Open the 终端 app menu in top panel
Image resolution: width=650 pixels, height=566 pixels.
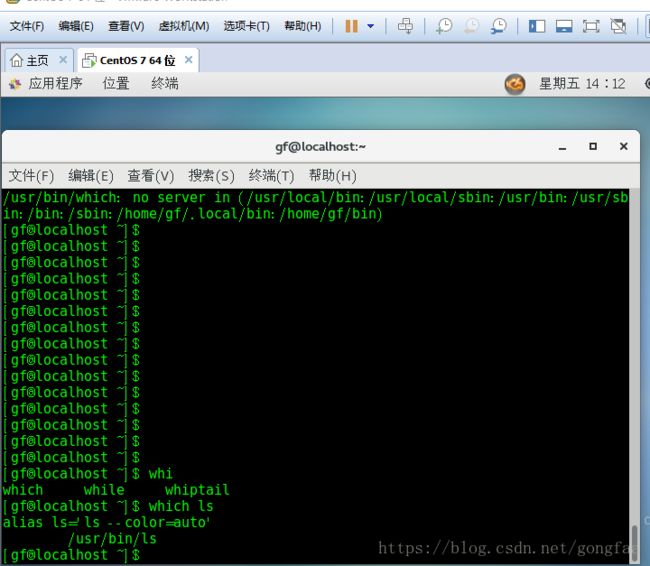click(x=165, y=84)
